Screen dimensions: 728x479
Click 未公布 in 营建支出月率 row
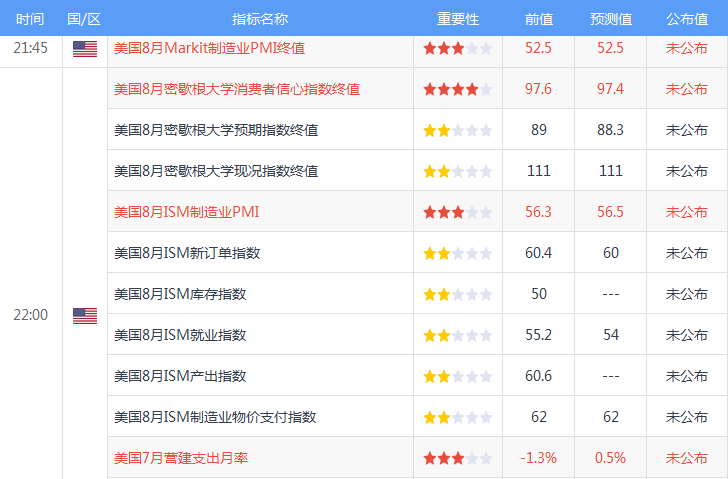(x=687, y=458)
